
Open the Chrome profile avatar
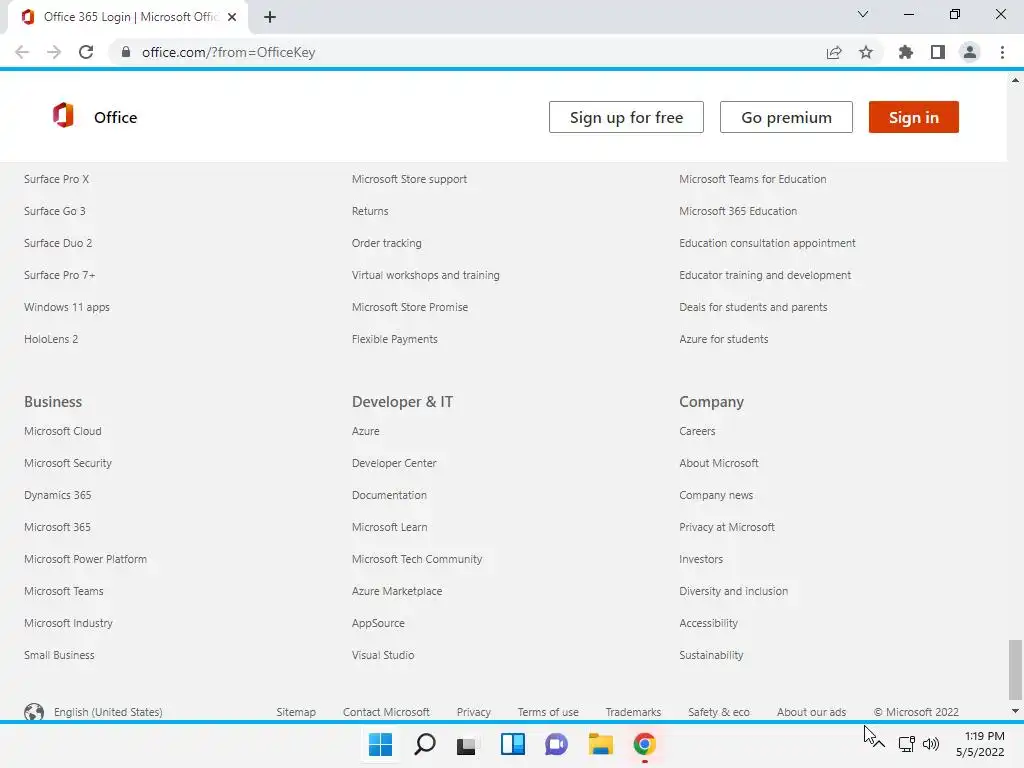970,52
